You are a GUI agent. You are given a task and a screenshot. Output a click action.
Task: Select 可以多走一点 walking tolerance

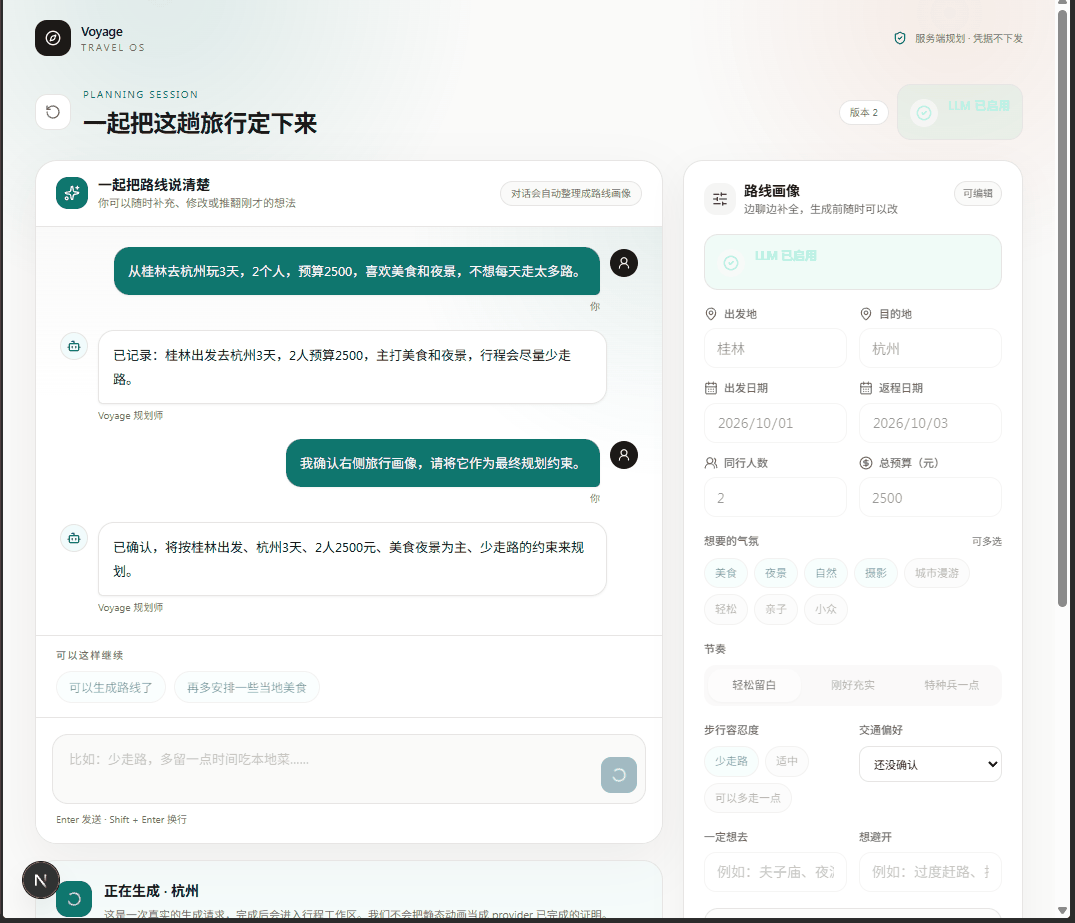pos(747,798)
